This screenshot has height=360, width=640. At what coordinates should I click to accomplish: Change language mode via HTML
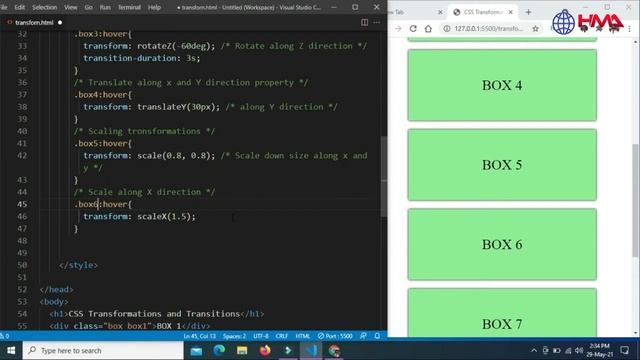(x=302, y=336)
